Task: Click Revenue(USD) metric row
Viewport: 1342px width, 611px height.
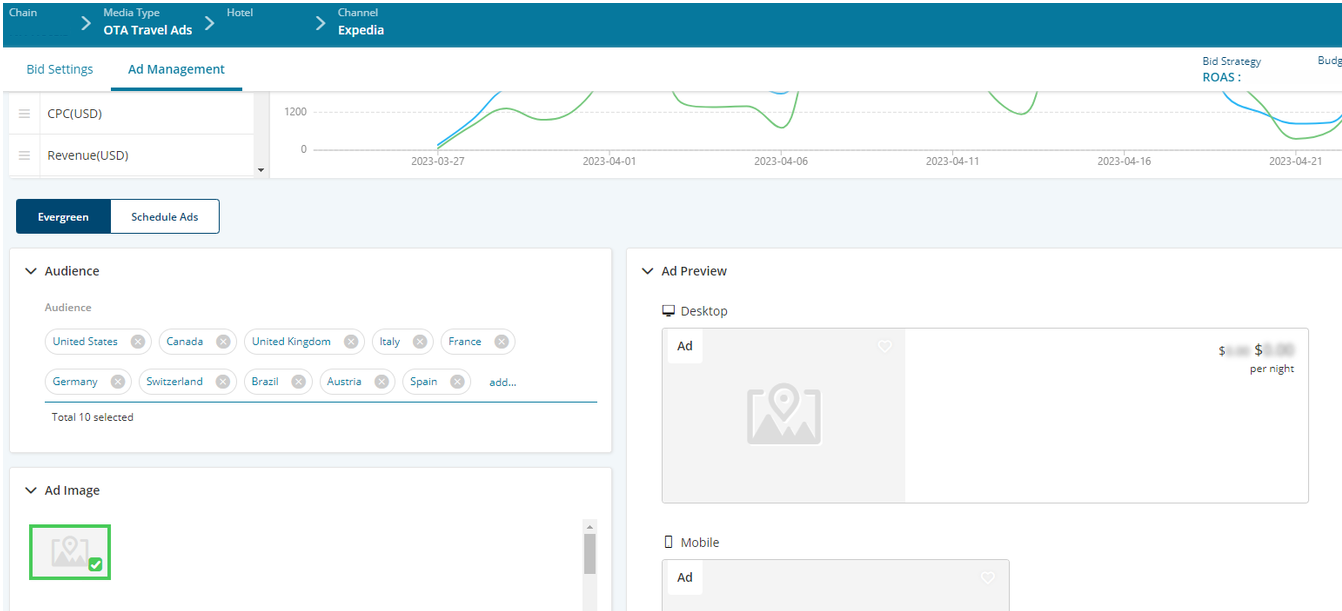Action: [130, 156]
